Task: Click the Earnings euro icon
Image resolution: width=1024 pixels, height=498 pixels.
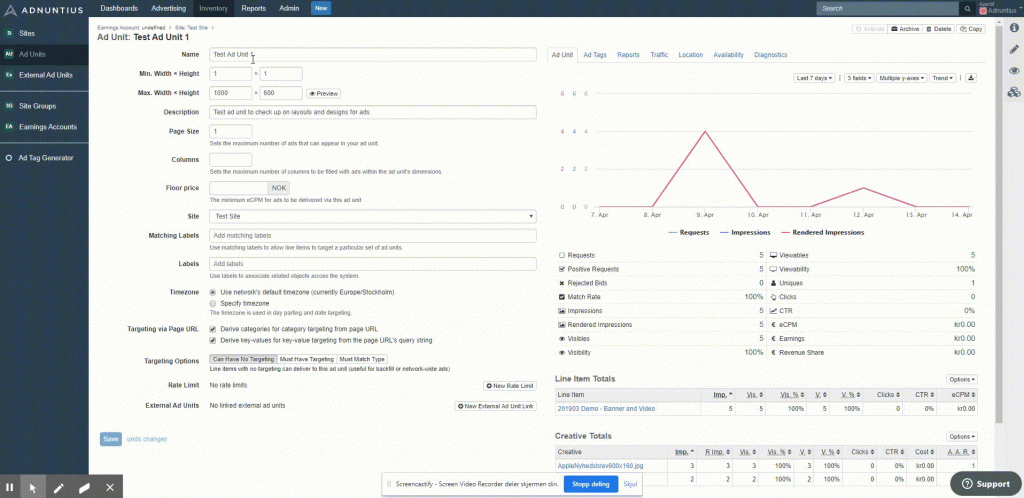Action: [773, 339]
